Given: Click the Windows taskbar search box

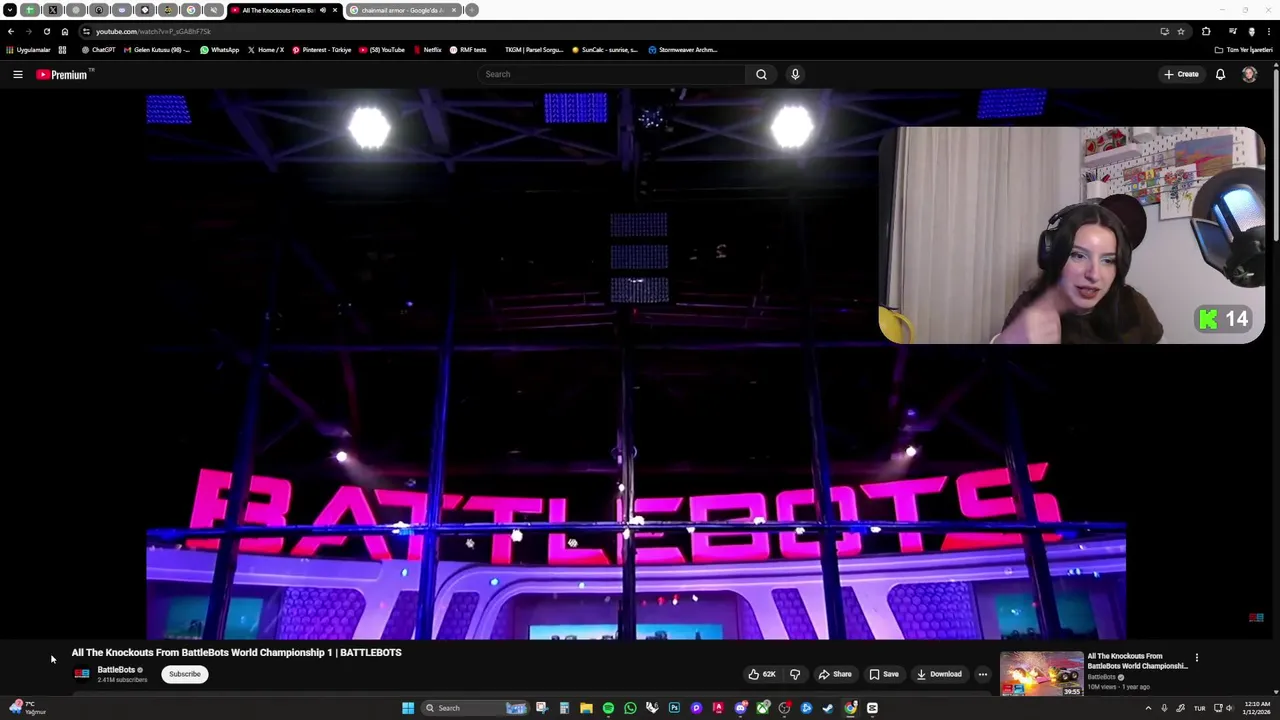Looking at the screenshot, I should (x=474, y=708).
